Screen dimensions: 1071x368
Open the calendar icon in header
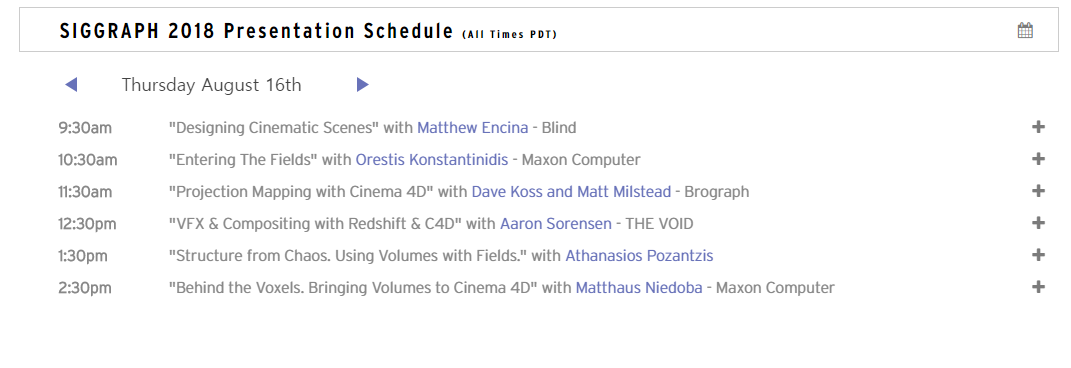[1025, 30]
